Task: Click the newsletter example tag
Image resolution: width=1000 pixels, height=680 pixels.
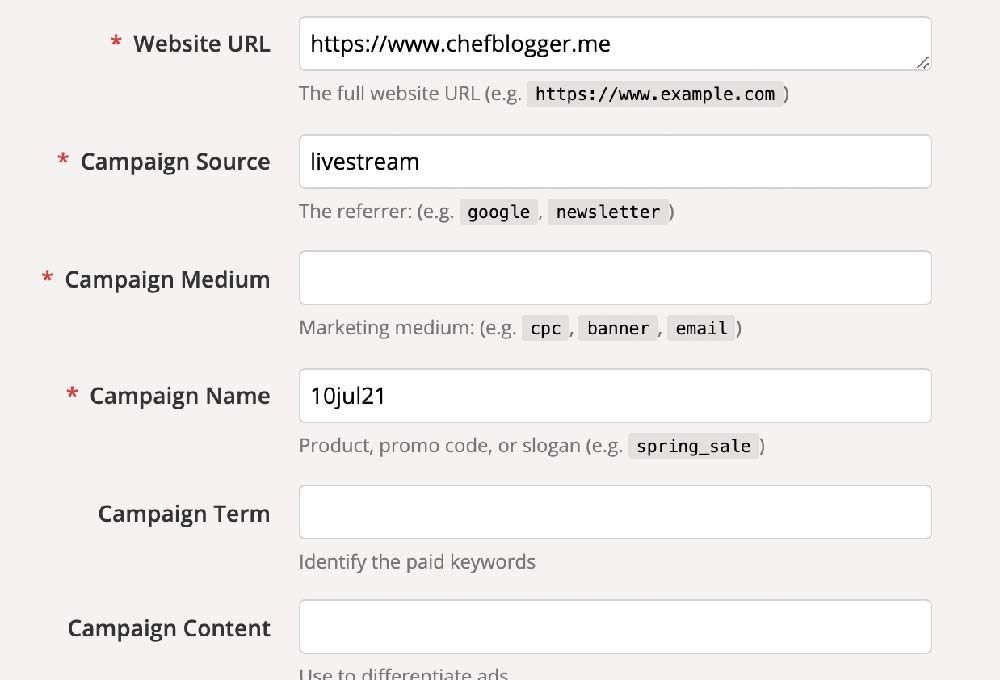Action: click(x=608, y=212)
